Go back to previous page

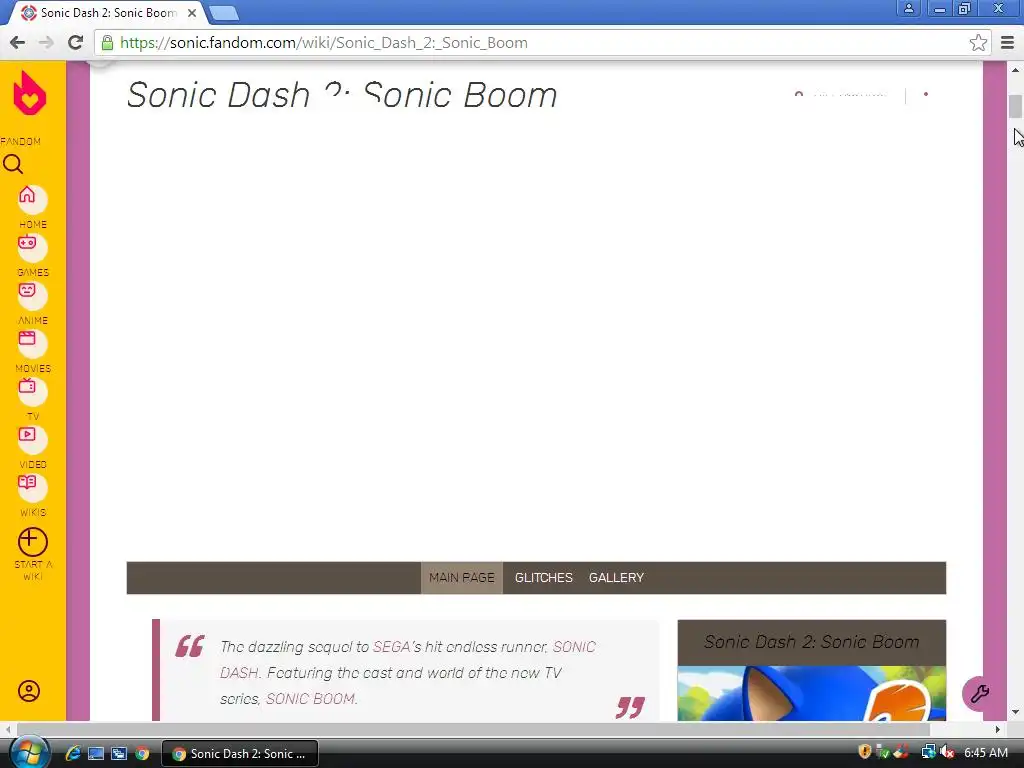point(18,43)
